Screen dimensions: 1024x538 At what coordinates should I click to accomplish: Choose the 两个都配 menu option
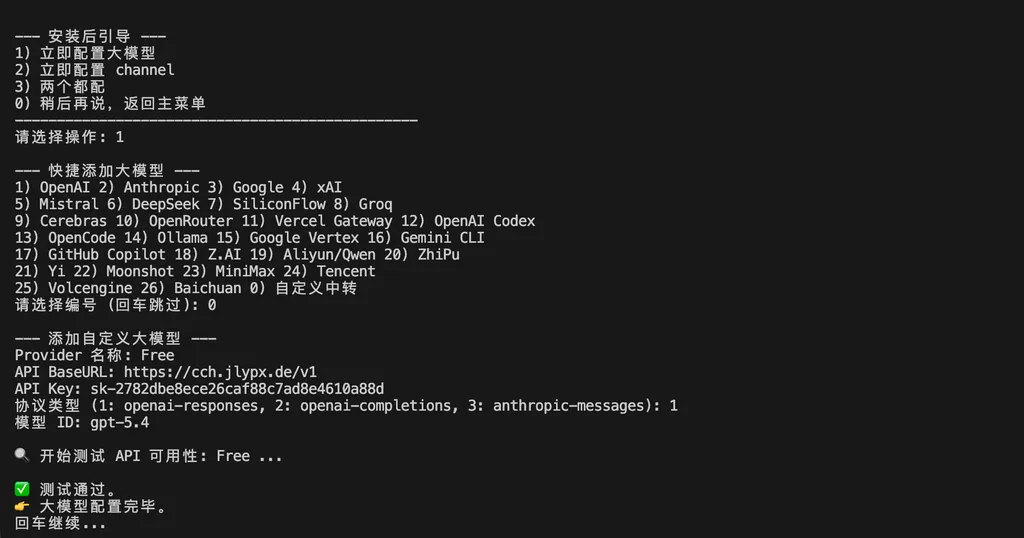[x=72, y=87]
